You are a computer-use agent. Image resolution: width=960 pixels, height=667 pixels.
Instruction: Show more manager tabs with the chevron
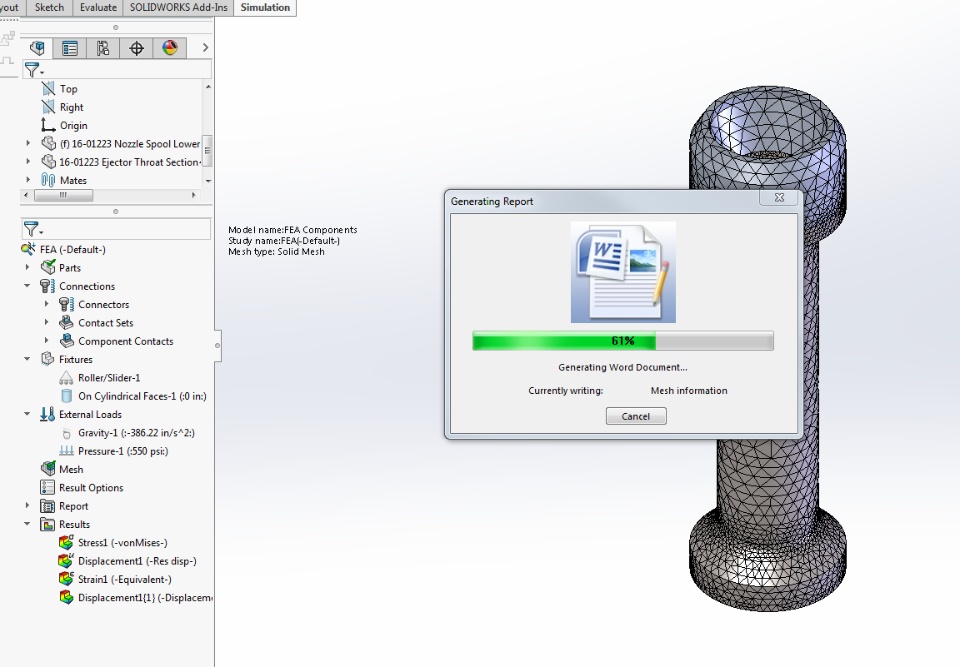(205, 48)
